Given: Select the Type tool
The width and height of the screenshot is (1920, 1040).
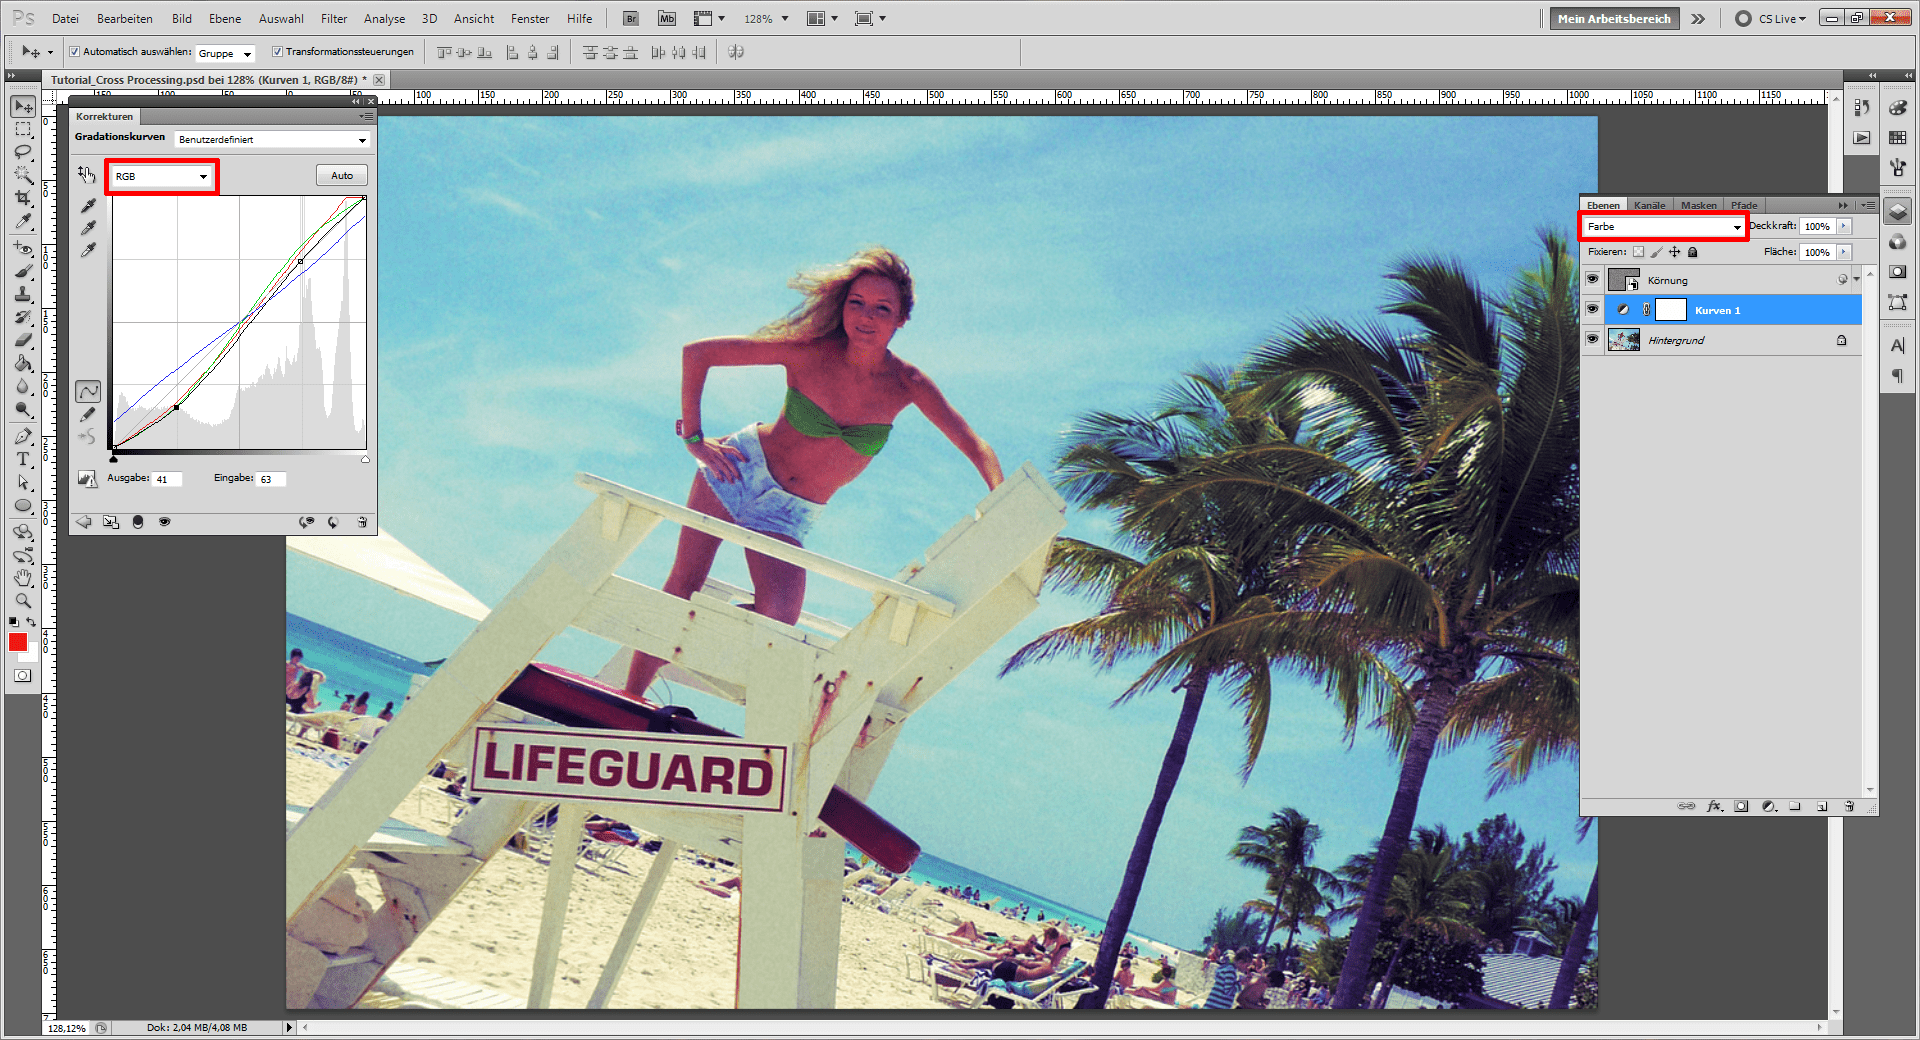Looking at the screenshot, I should click(22, 459).
